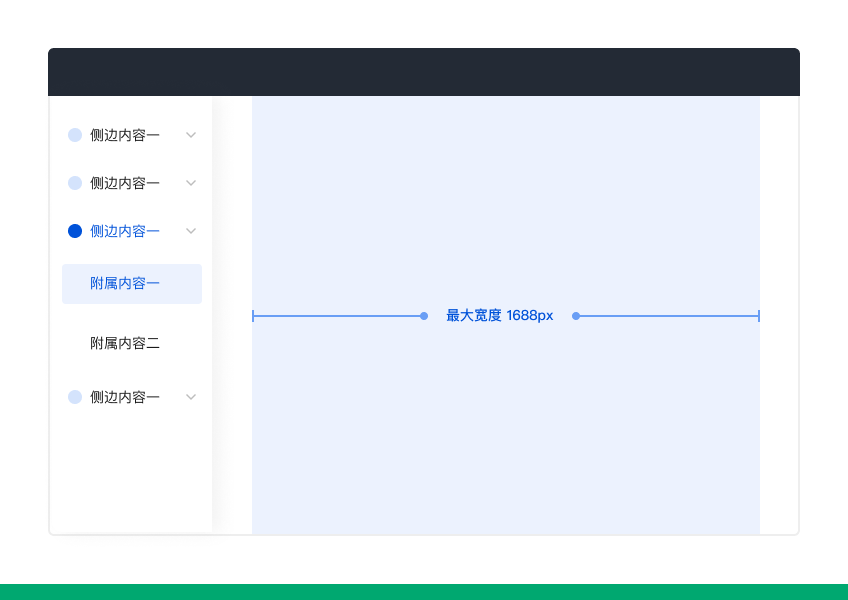
Task: Select 侧边内容一 item just below 附属内容二
Action: [x=124, y=397]
